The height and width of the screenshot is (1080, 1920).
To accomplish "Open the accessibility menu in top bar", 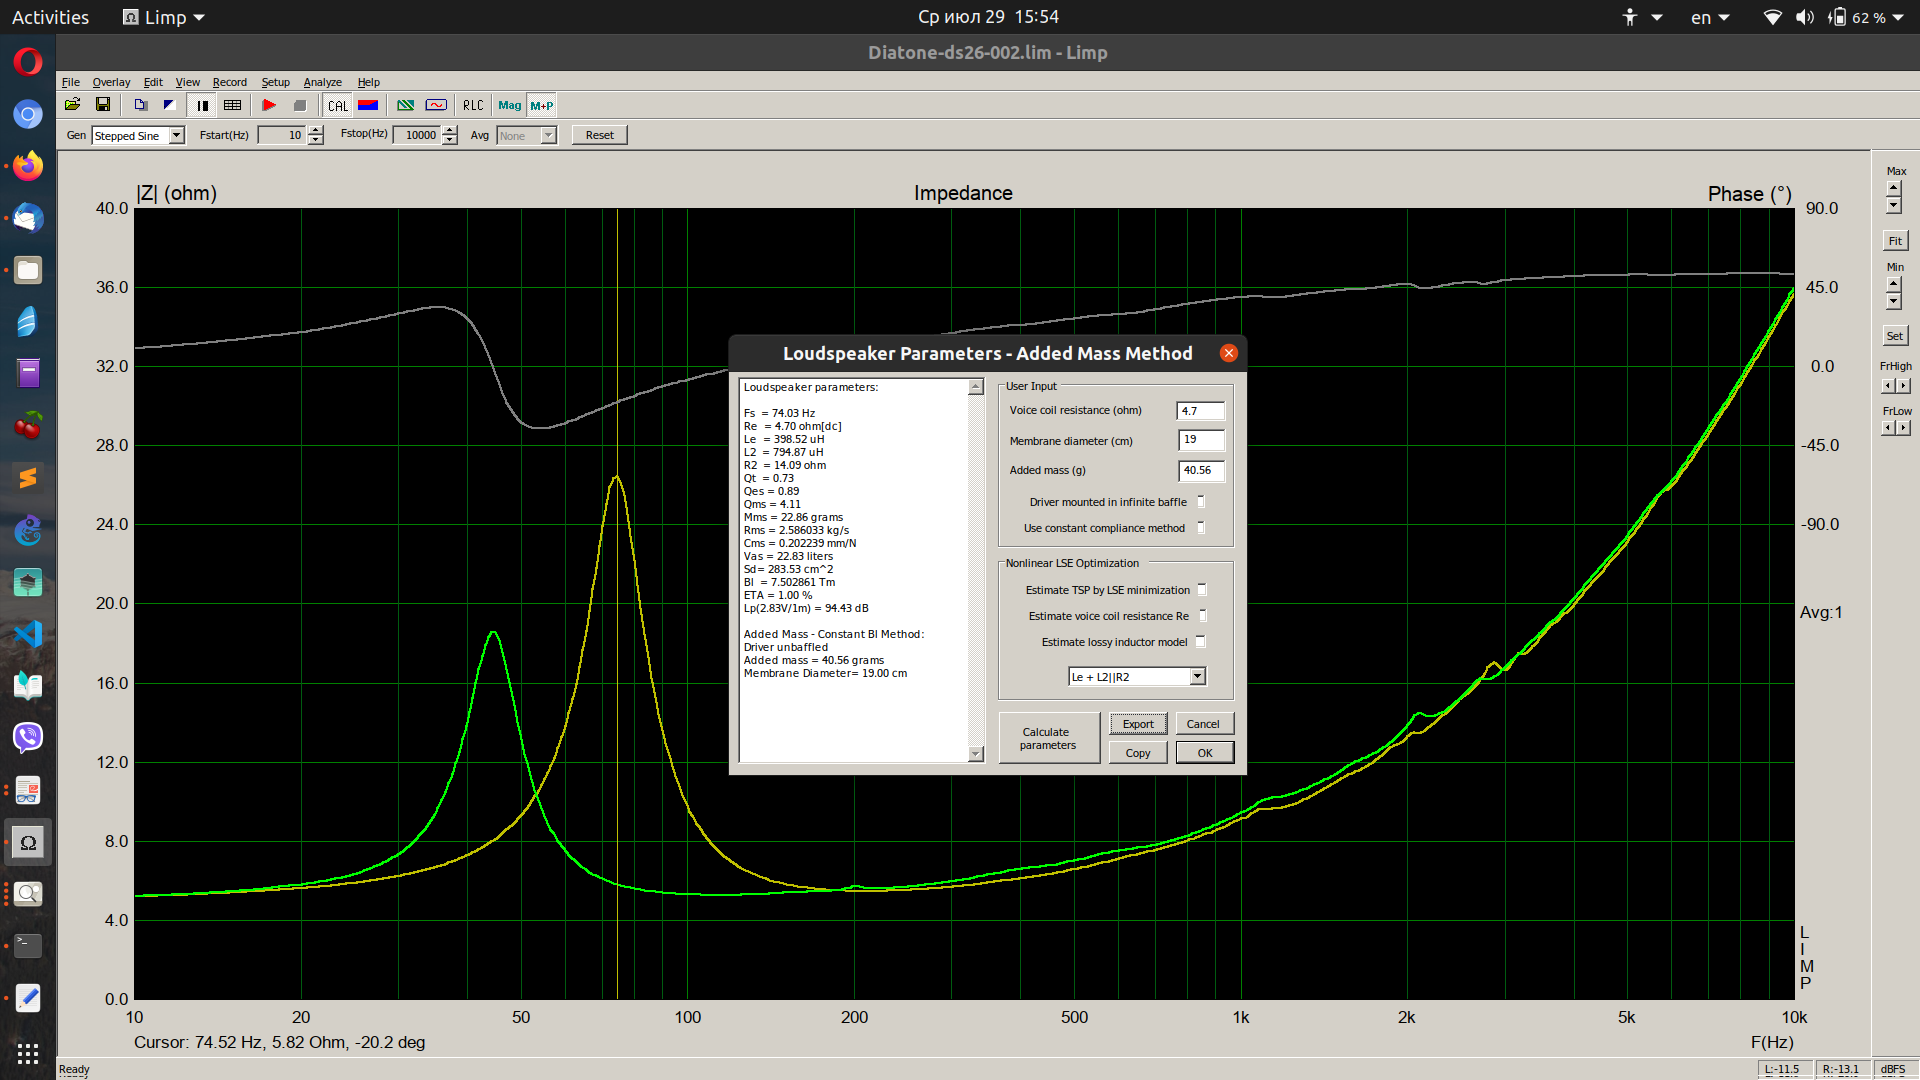I will (1641, 17).
